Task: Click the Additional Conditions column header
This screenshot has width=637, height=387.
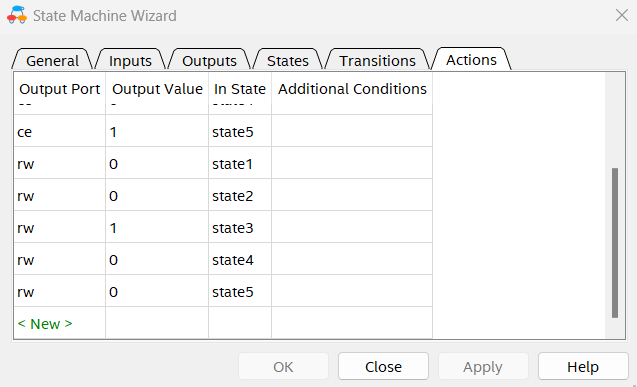Action: [x=352, y=89]
